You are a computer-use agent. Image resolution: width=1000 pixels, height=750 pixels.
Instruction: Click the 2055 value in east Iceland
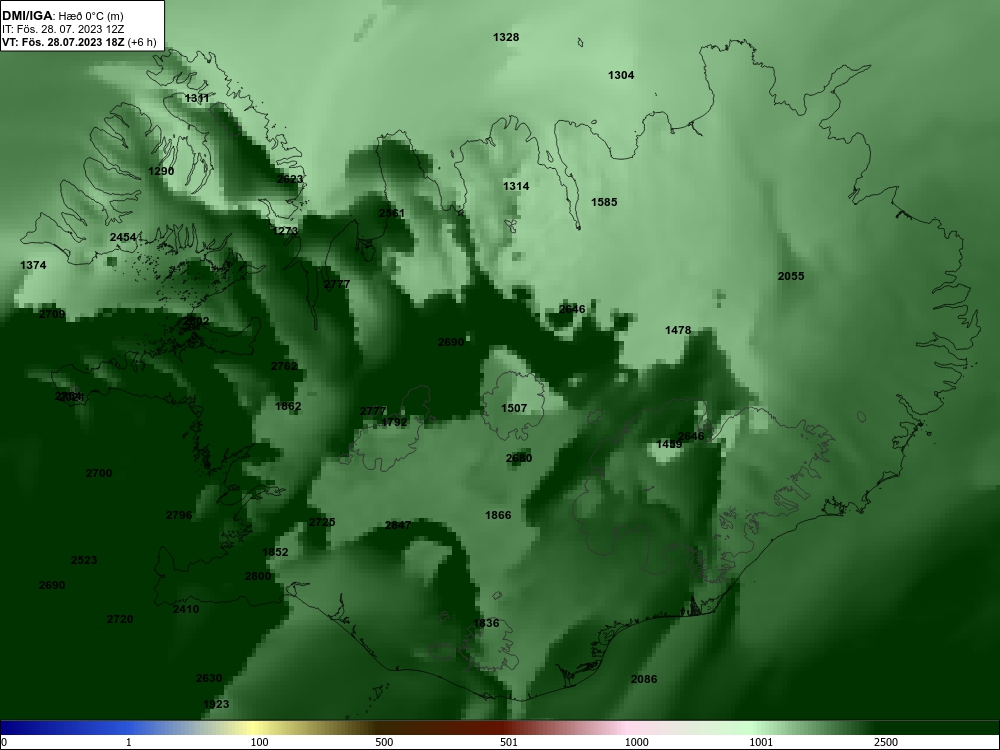coord(791,276)
